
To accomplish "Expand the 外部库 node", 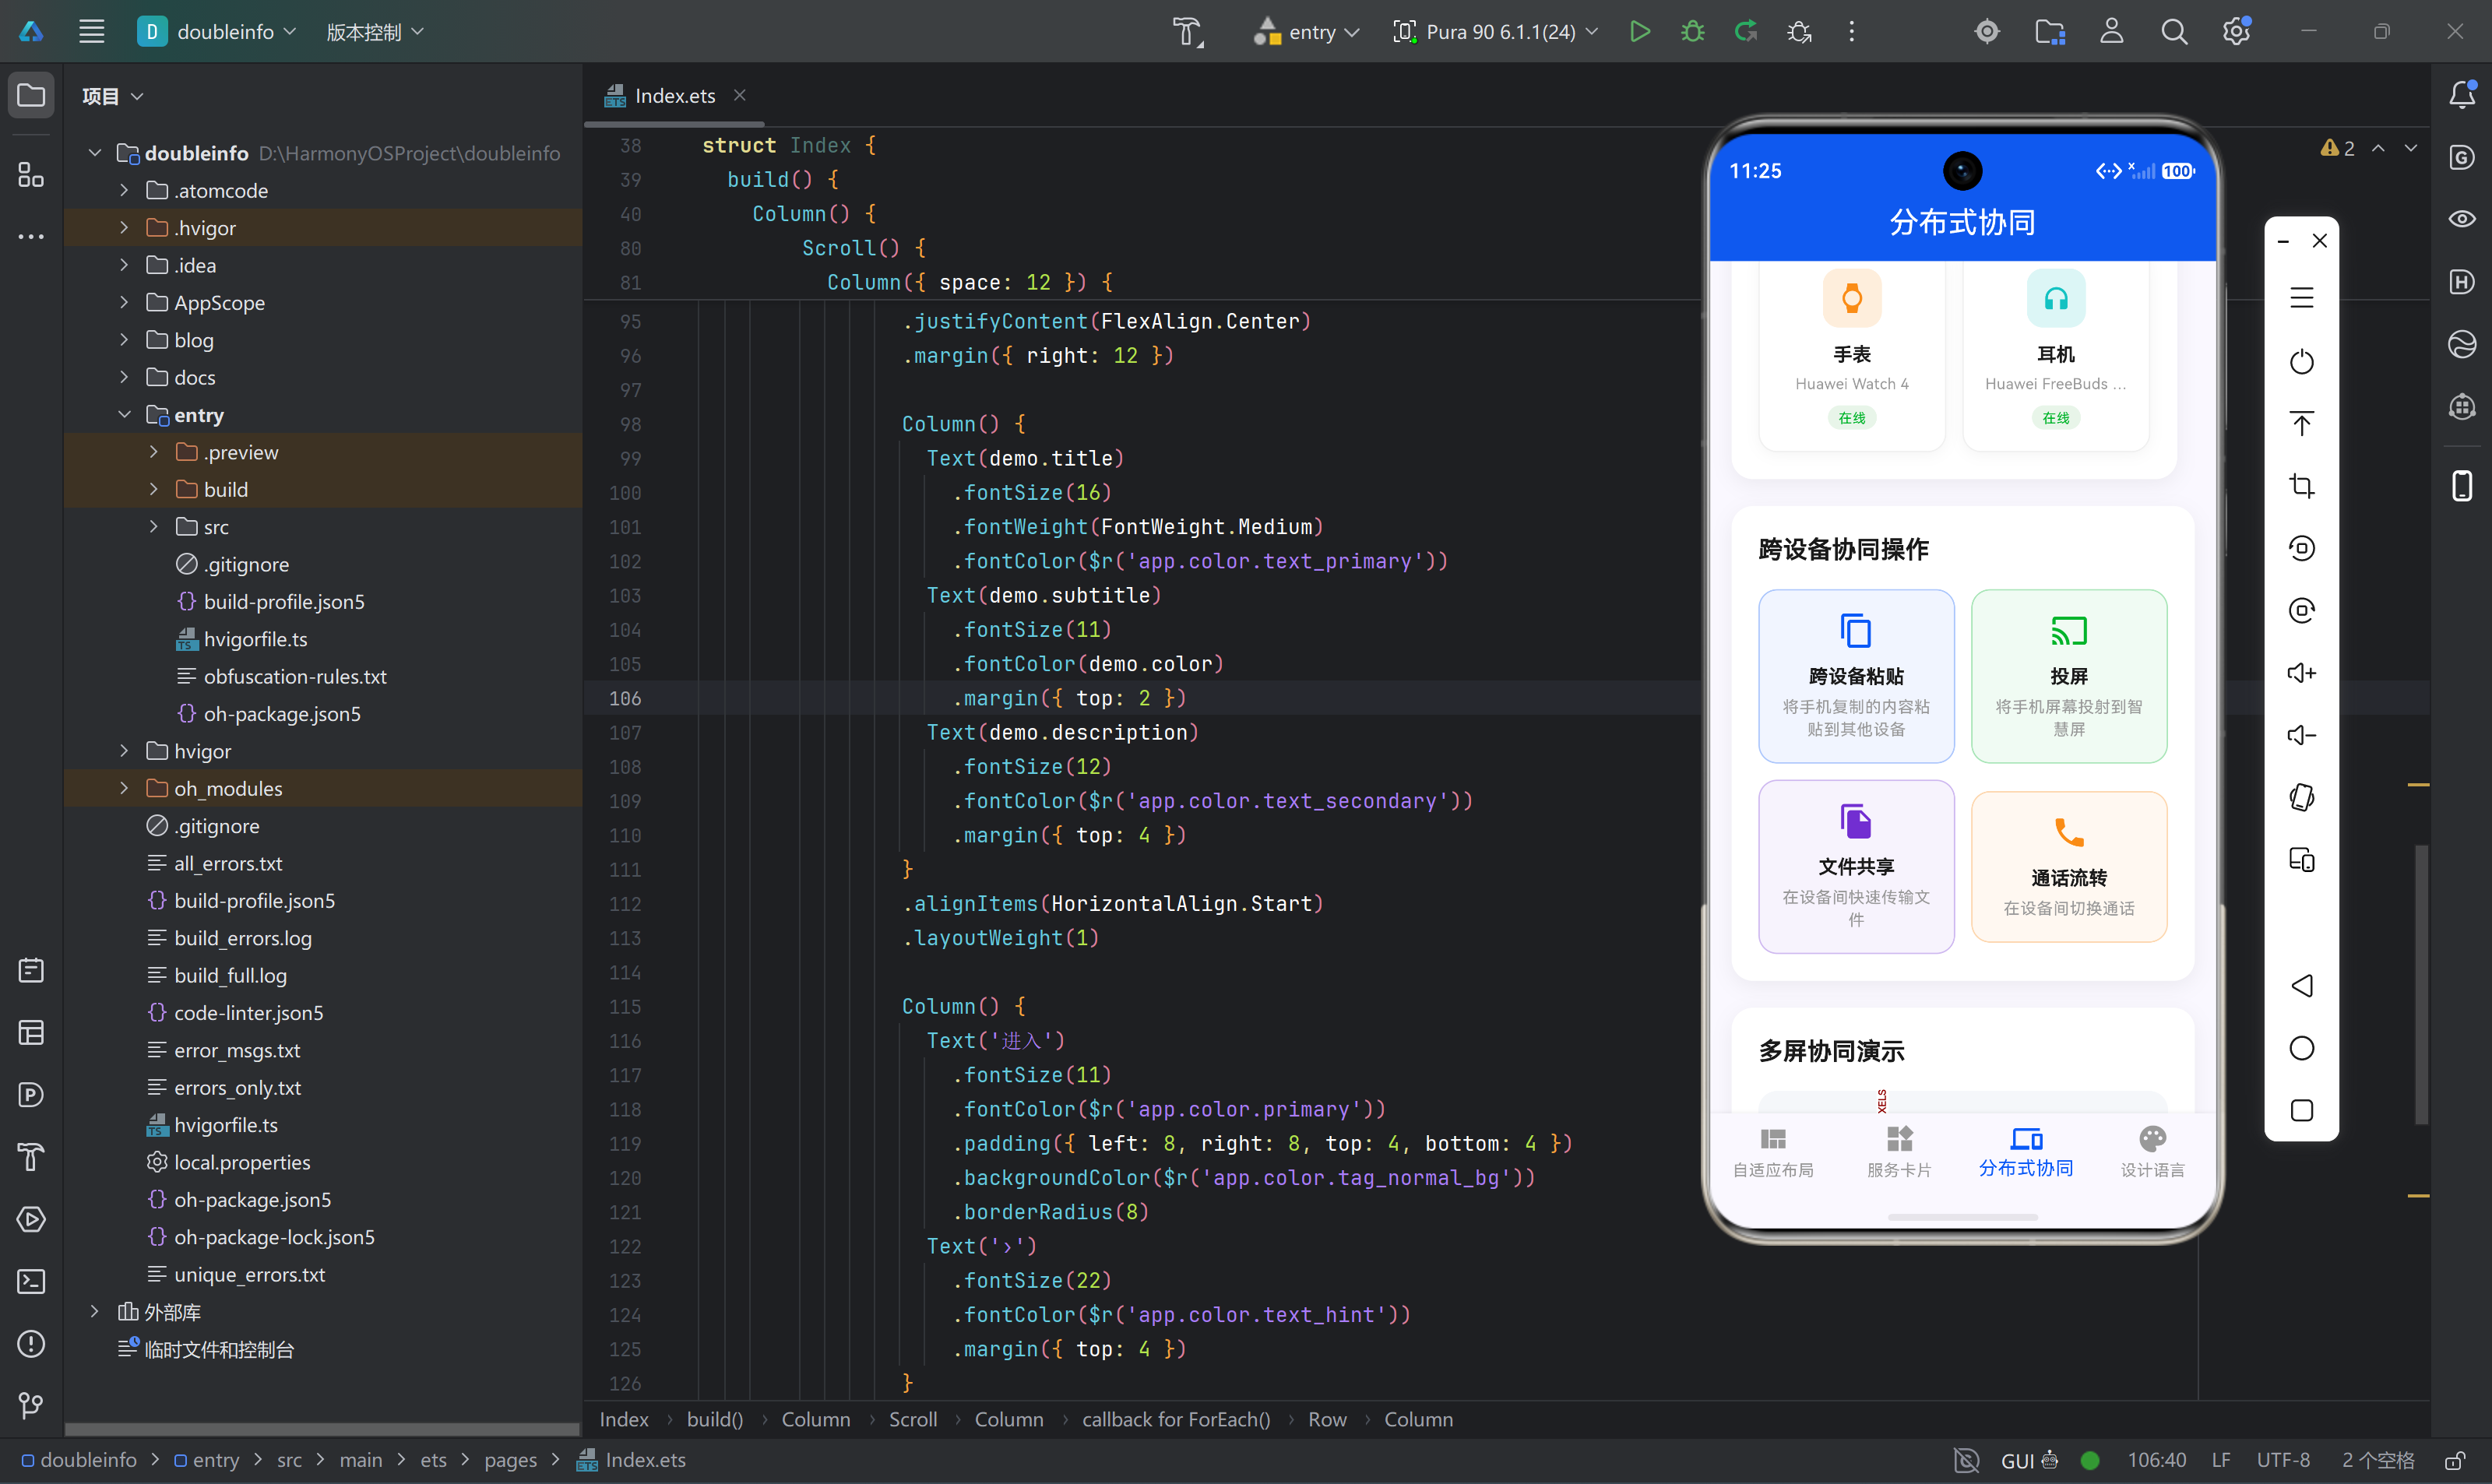I will tap(95, 1311).
